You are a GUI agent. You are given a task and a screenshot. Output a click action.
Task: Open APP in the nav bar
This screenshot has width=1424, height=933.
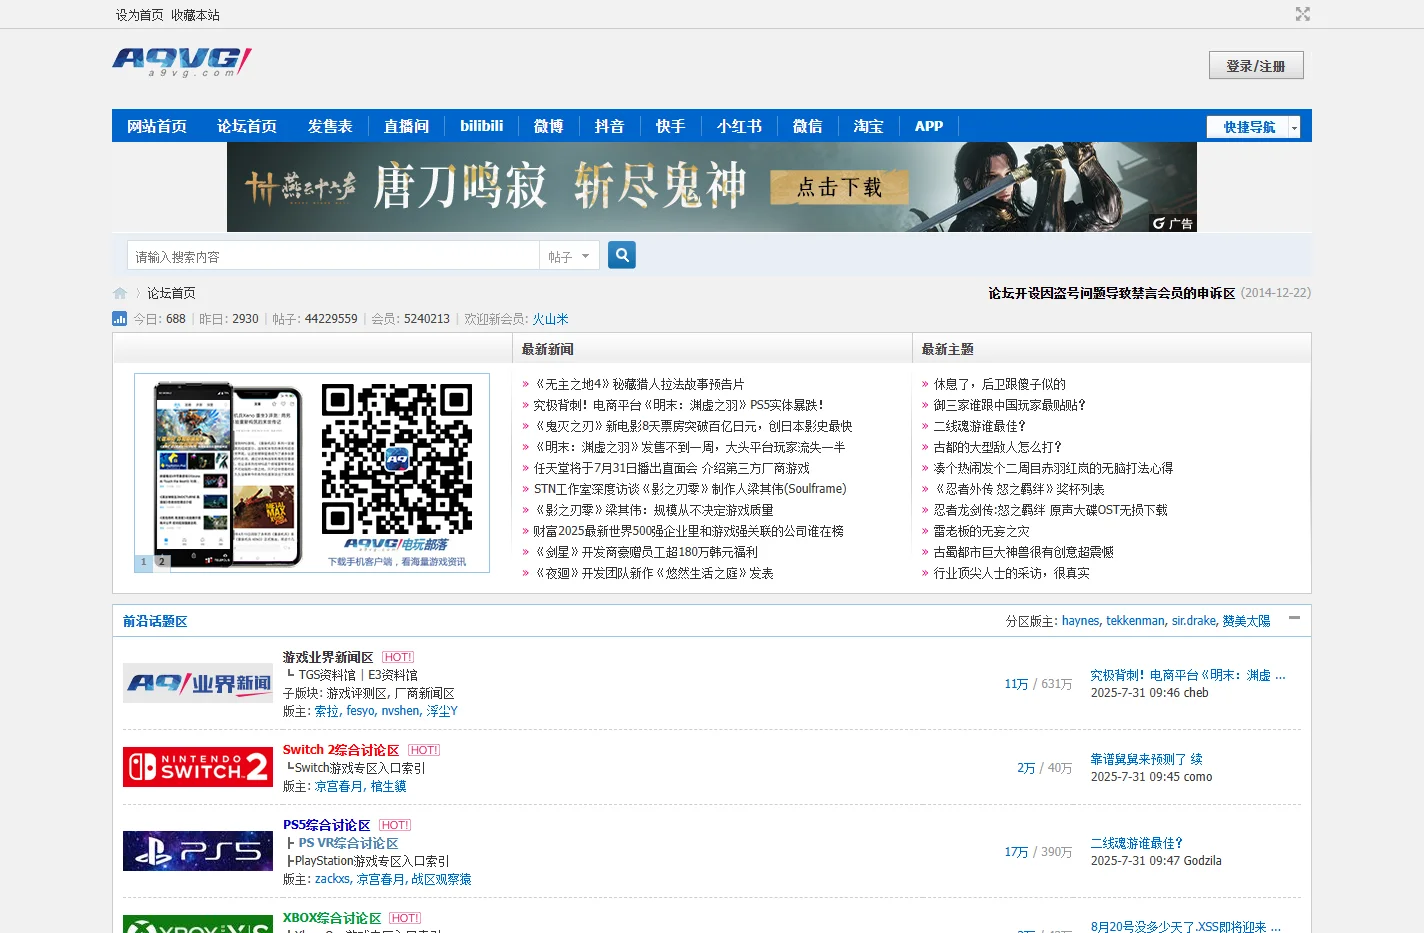point(929,126)
